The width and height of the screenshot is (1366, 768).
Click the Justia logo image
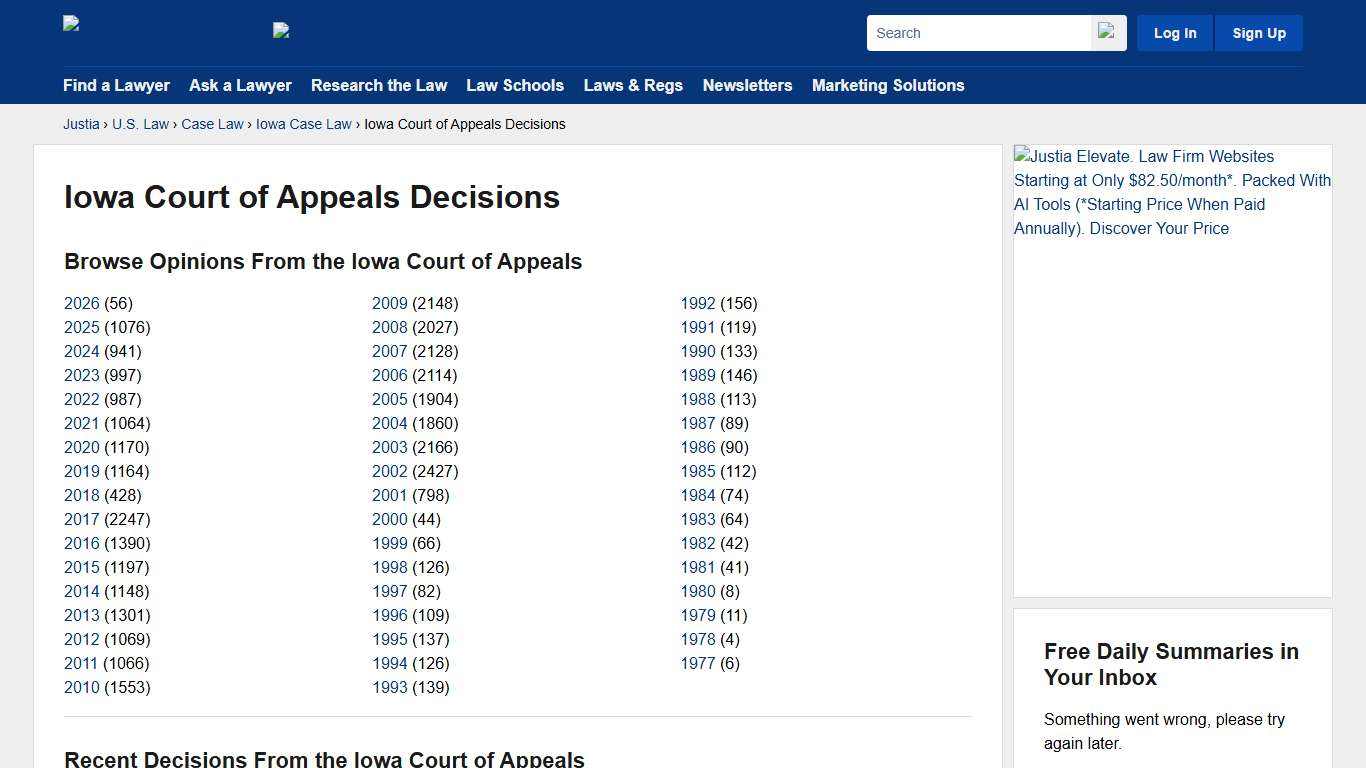(x=71, y=24)
